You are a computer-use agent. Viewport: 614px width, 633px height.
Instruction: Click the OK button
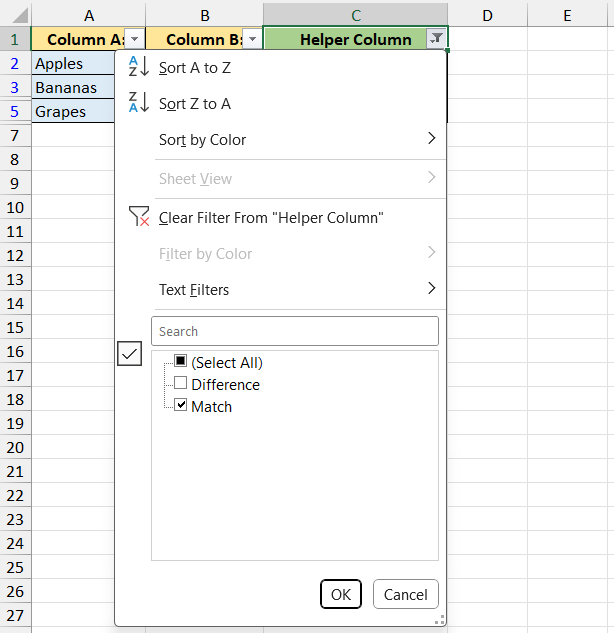pos(341,594)
